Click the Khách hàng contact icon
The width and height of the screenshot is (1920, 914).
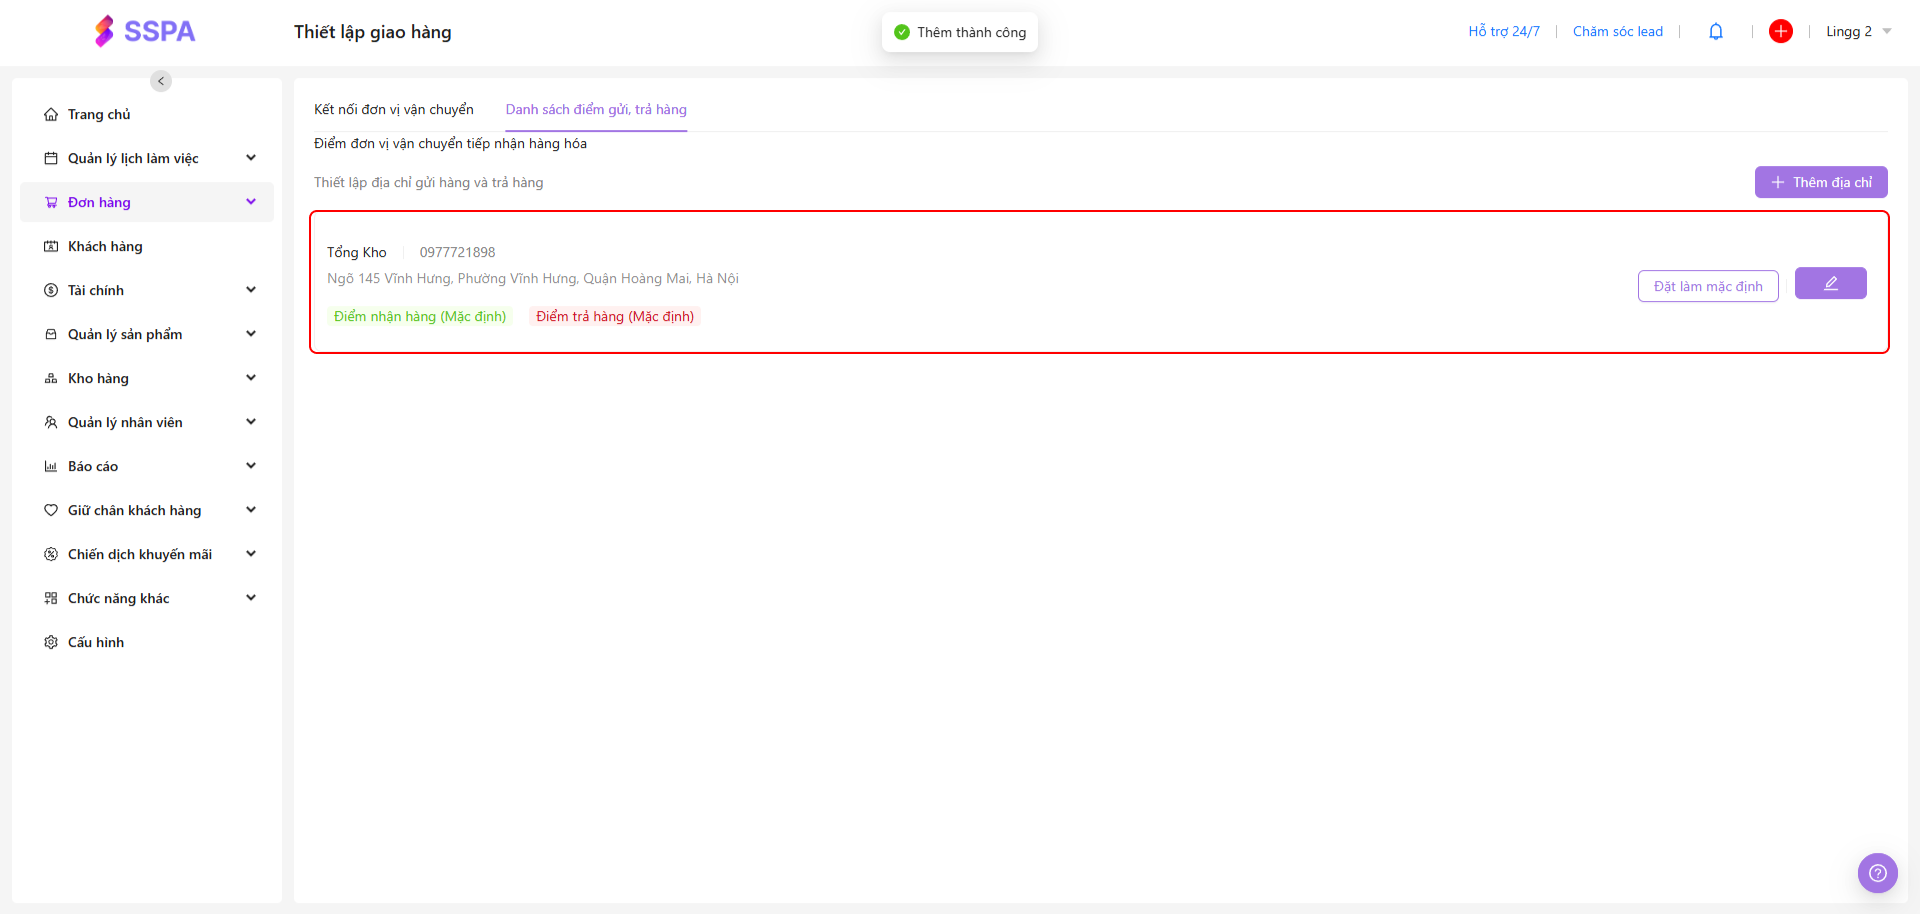51,247
